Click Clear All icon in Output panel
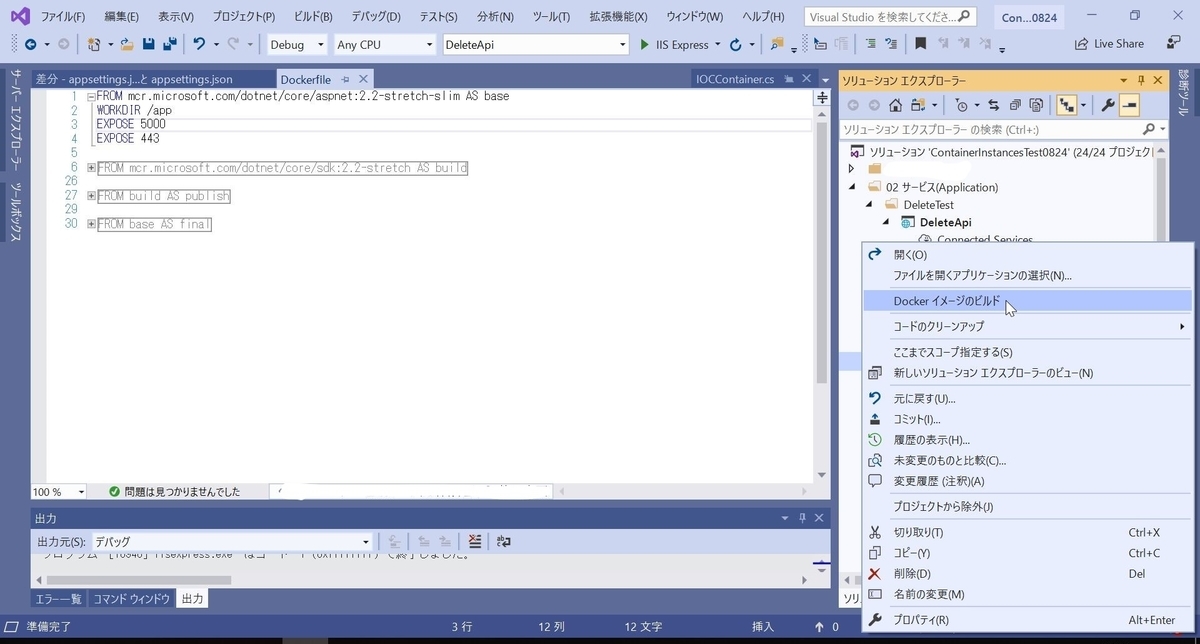The image size is (1200, 644). 475,541
